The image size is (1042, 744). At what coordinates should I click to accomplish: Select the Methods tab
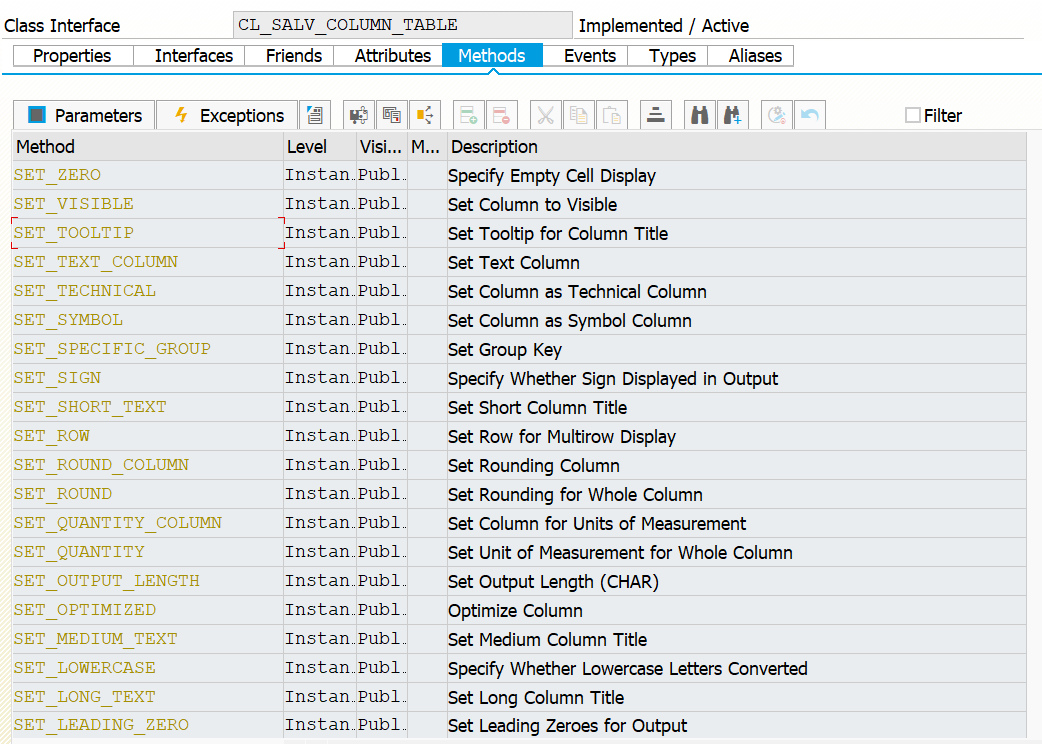(492, 56)
